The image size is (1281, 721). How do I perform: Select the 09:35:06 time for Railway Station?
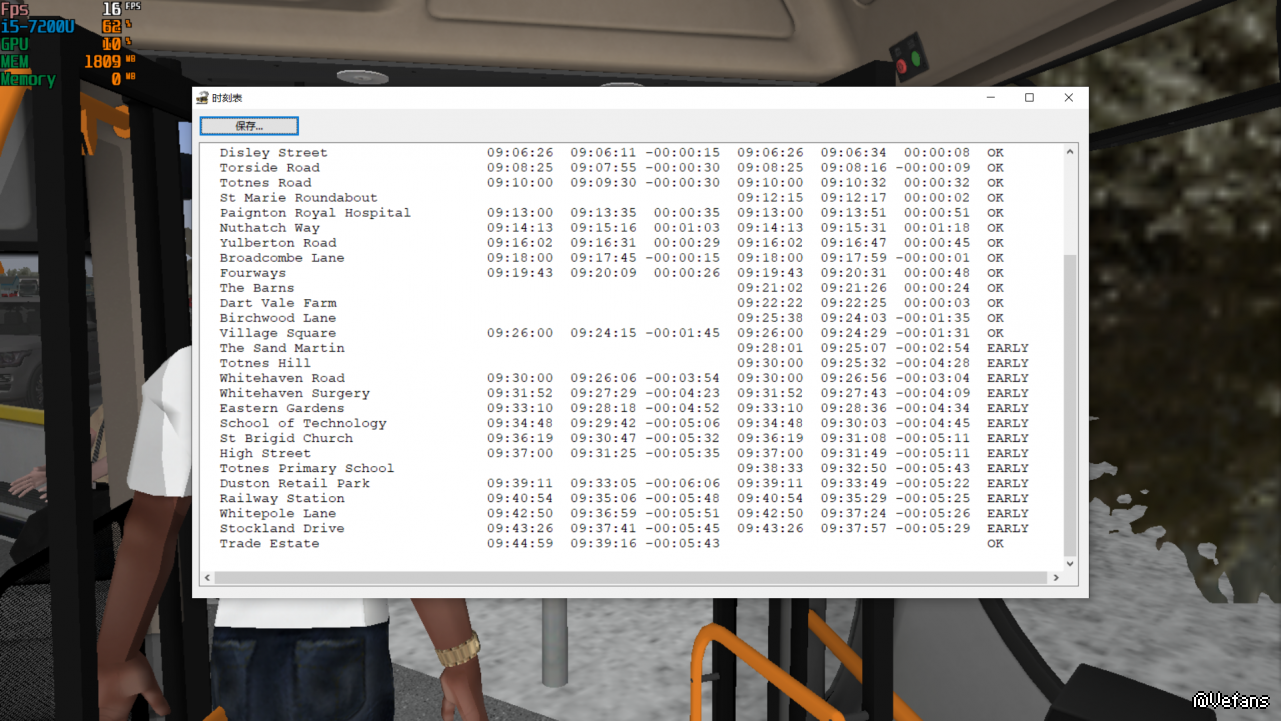[x=604, y=498]
